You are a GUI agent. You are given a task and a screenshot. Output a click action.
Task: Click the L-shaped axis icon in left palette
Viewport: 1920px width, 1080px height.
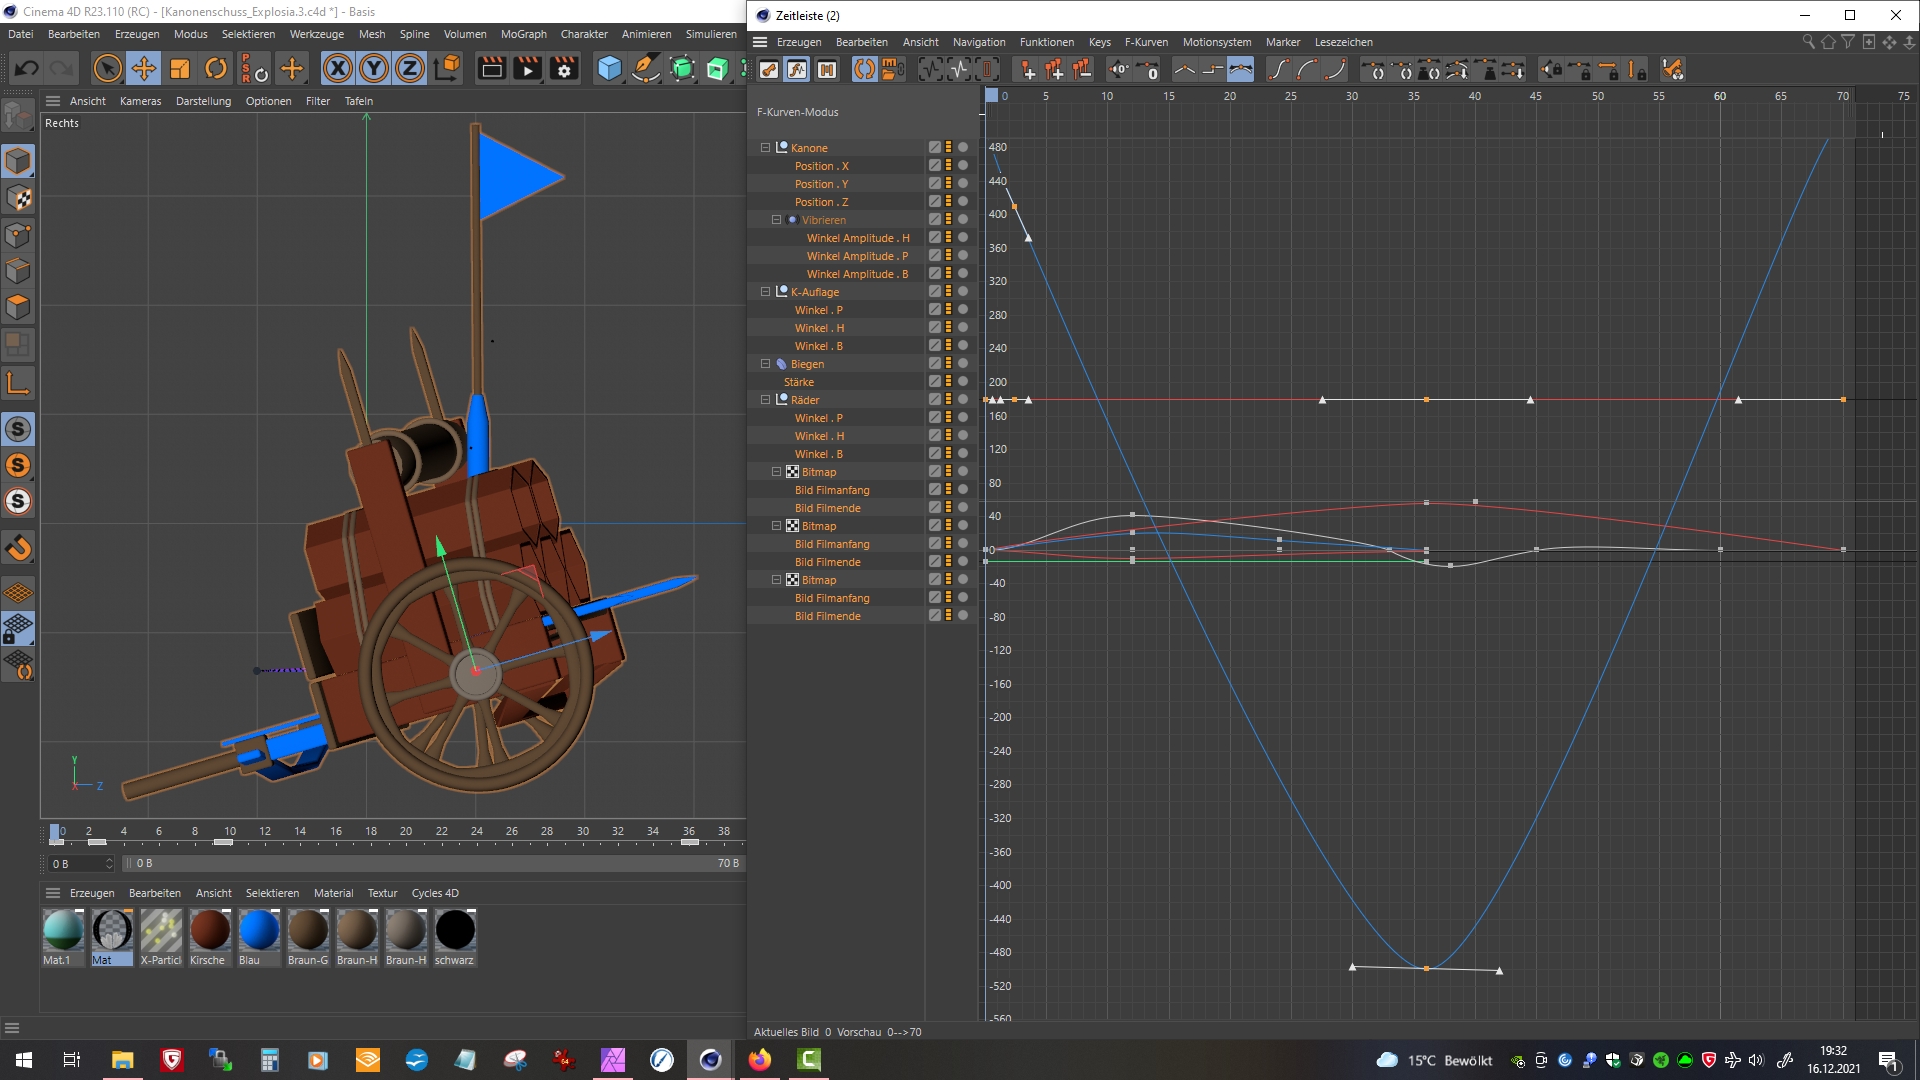tap(18, 383)
